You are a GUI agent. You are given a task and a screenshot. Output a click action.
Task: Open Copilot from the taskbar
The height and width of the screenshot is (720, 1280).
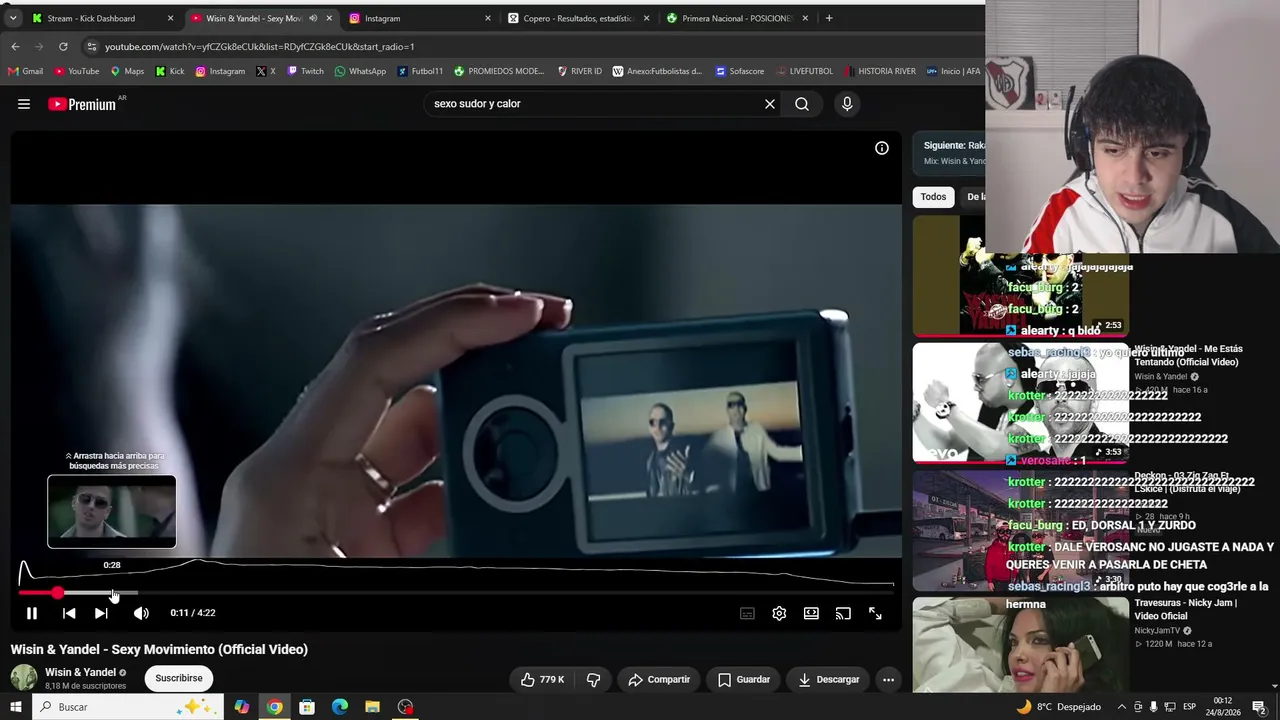[242, 707]
